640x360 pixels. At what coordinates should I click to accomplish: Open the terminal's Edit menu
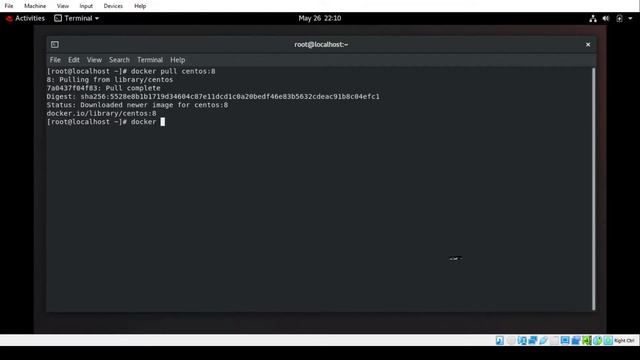point(74,60)
